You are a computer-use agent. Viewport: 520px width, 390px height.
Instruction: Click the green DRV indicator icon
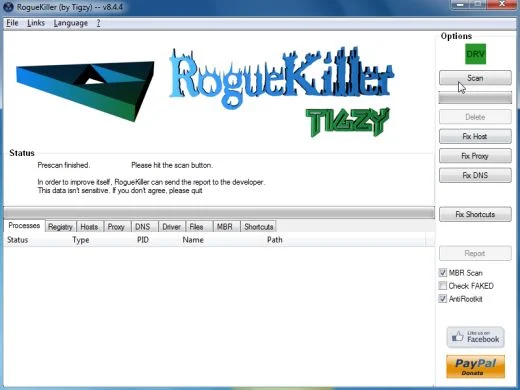click(475, 54)
